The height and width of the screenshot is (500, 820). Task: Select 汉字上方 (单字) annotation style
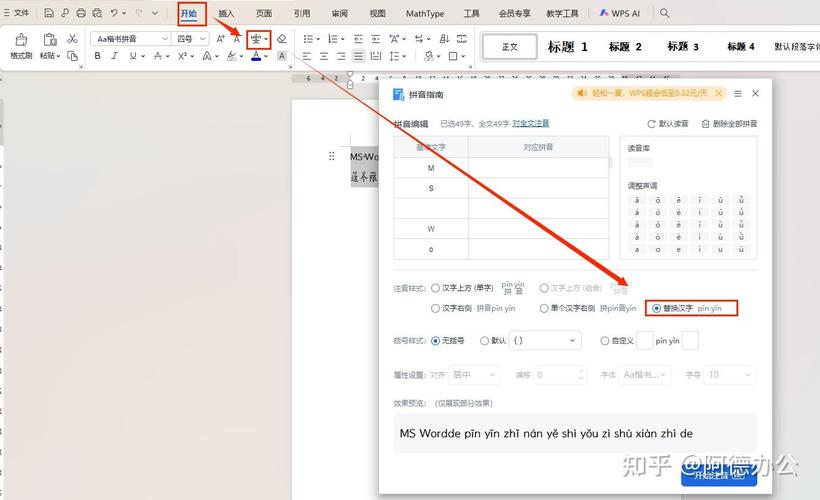[435, 288]
